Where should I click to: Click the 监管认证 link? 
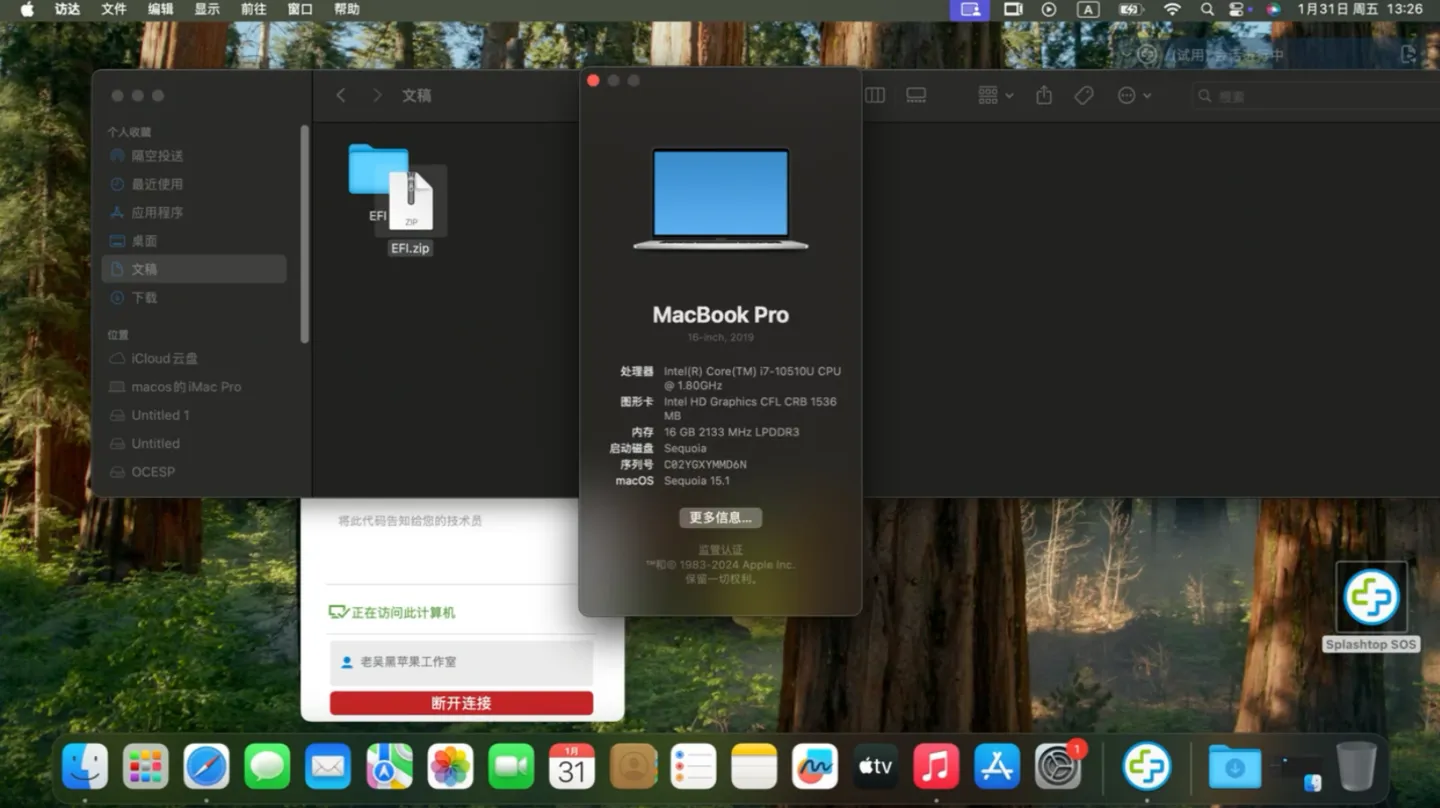720,549
